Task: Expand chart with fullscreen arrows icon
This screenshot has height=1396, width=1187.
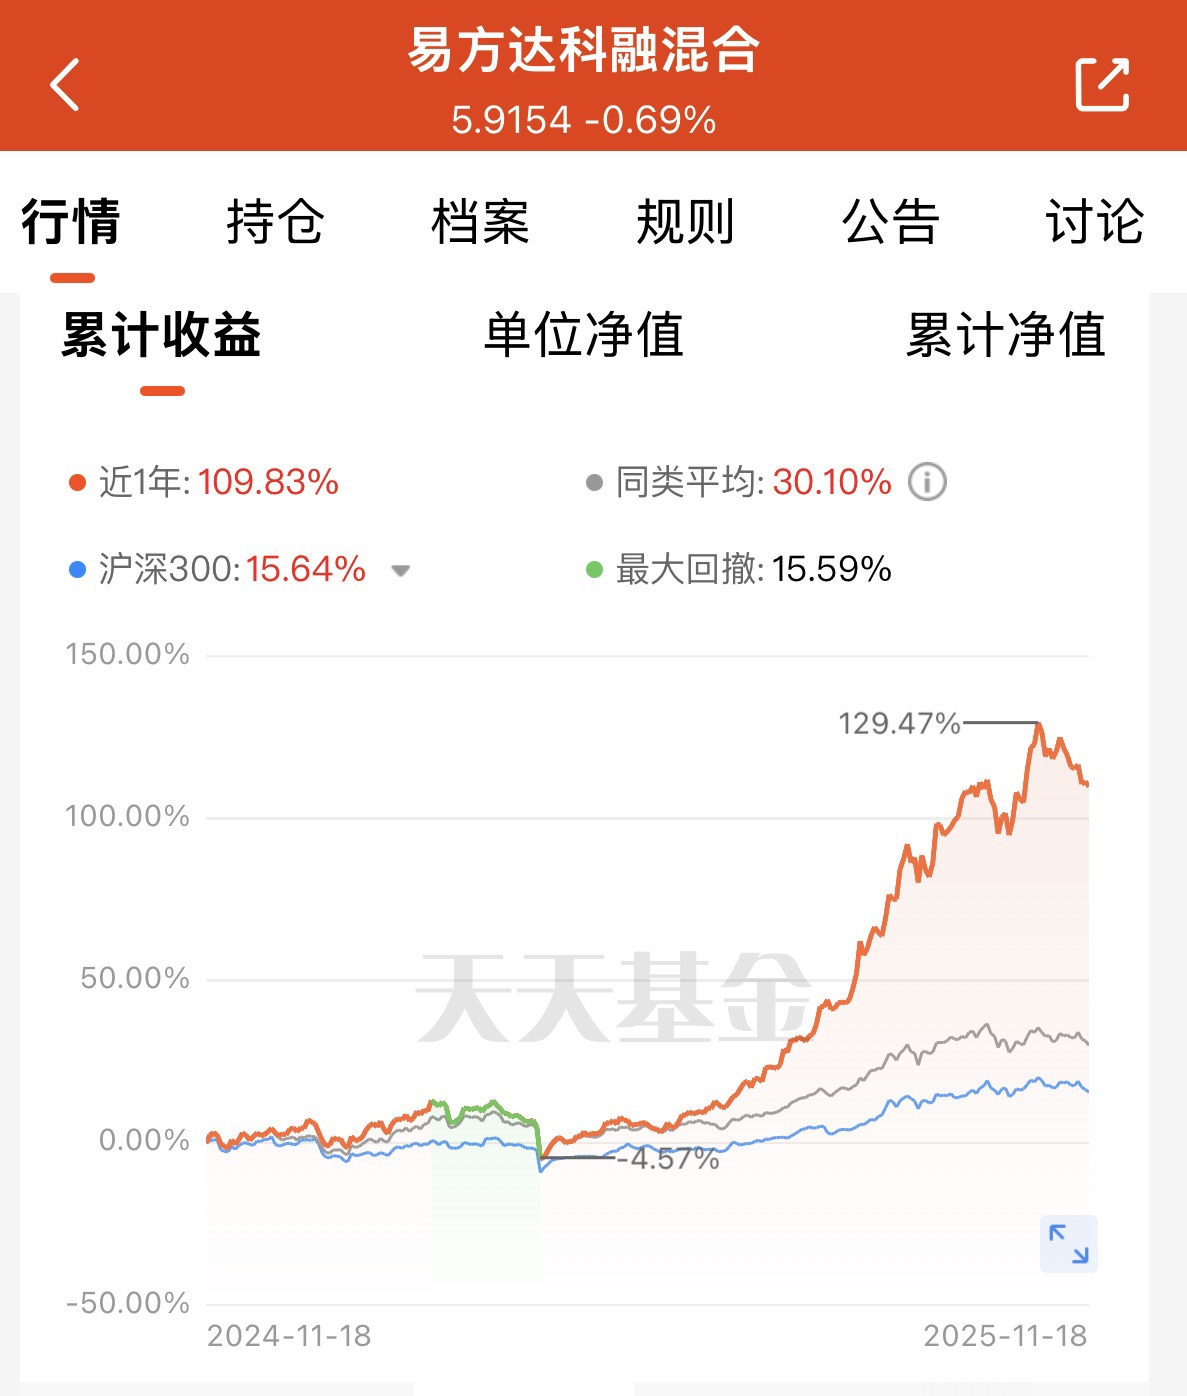Action: [1068, 1243]
